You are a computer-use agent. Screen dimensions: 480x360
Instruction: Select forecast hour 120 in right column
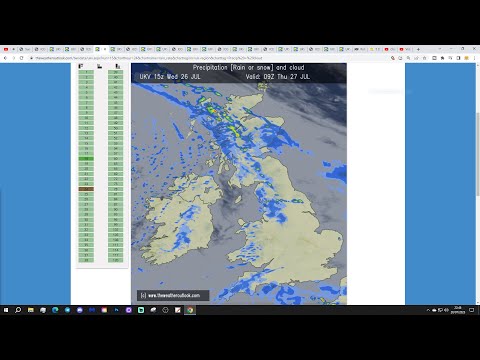pos(115,260)
